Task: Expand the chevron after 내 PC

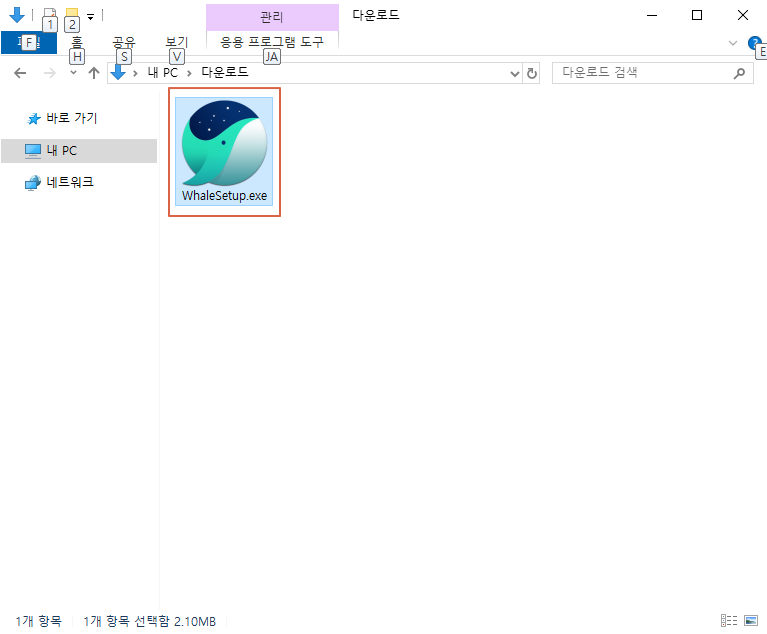Action: pyautogui.click(x=189, y=73)
